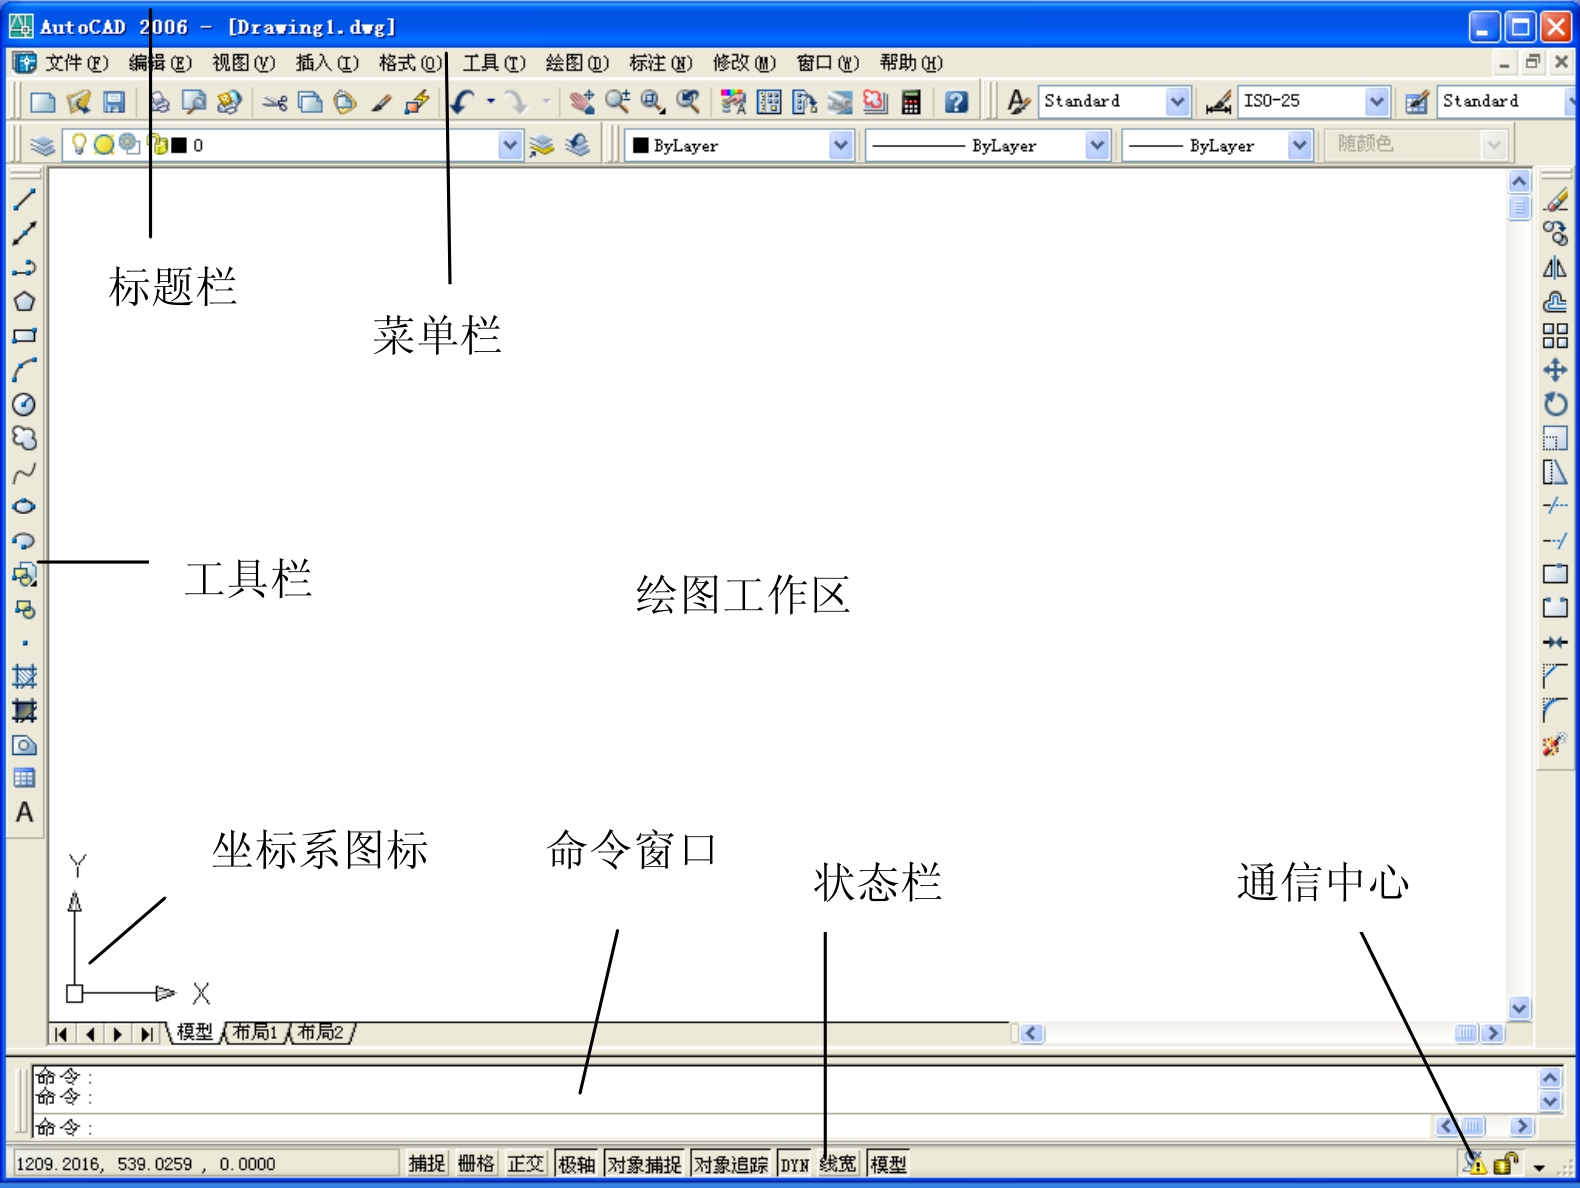Click the Communication Center tray icon
Image resolution: width=1580 pixels, height=1188 pixels.
click(x=1474, y=1162)
